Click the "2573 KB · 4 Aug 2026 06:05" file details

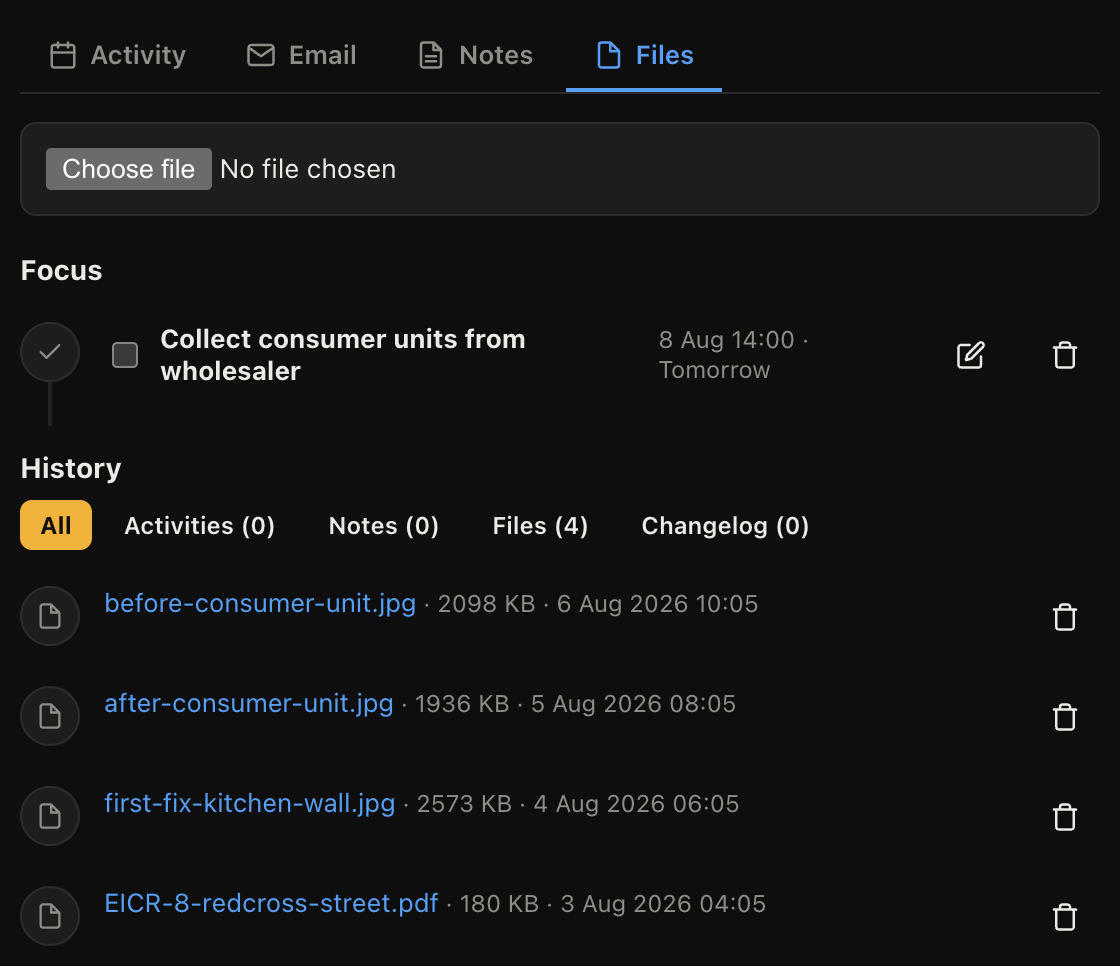point(578,804)
